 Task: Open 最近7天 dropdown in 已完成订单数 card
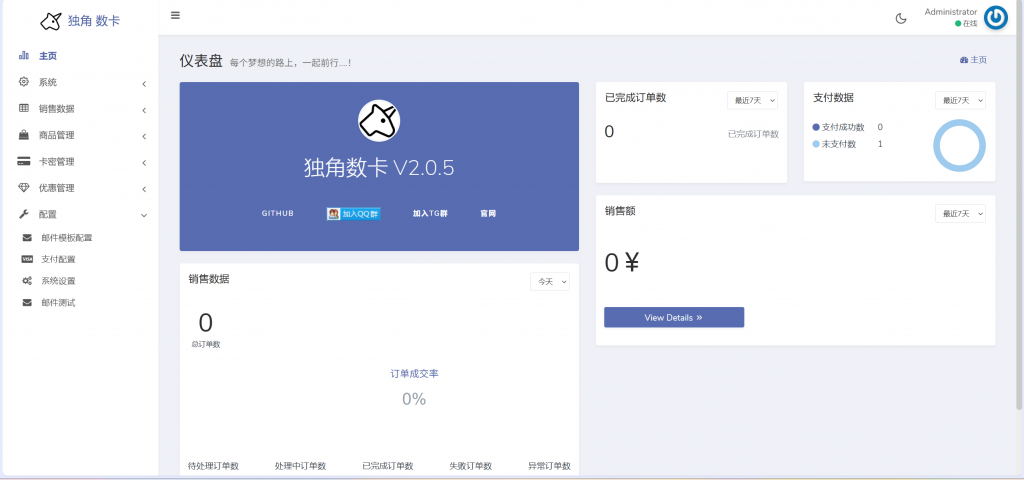click(x=751, y=100)
